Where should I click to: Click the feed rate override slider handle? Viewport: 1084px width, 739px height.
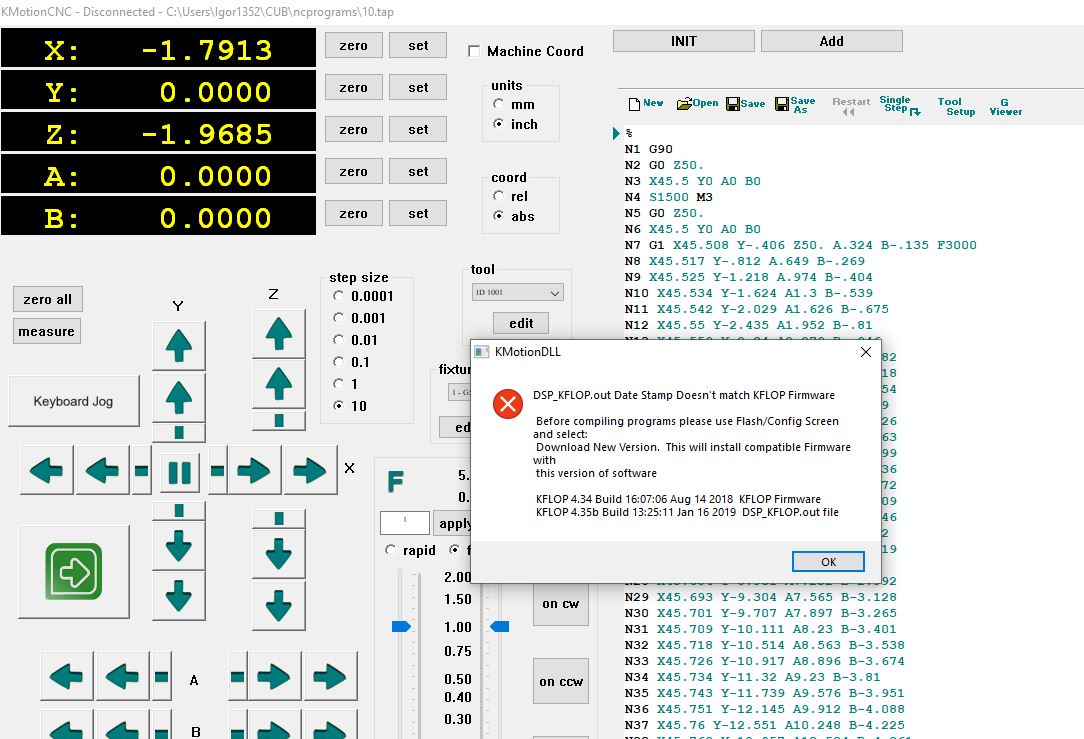401,627
